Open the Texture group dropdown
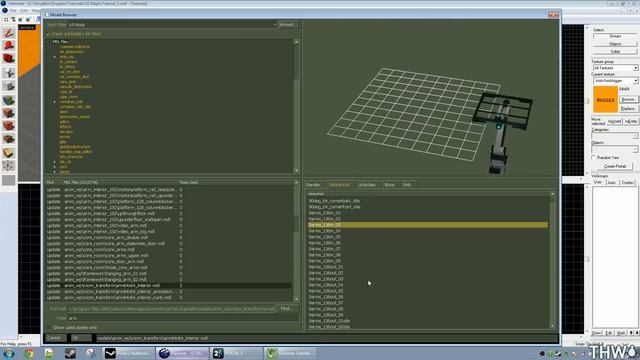The height and width of the screenshot is (360, 640). (x=615, y=68)
